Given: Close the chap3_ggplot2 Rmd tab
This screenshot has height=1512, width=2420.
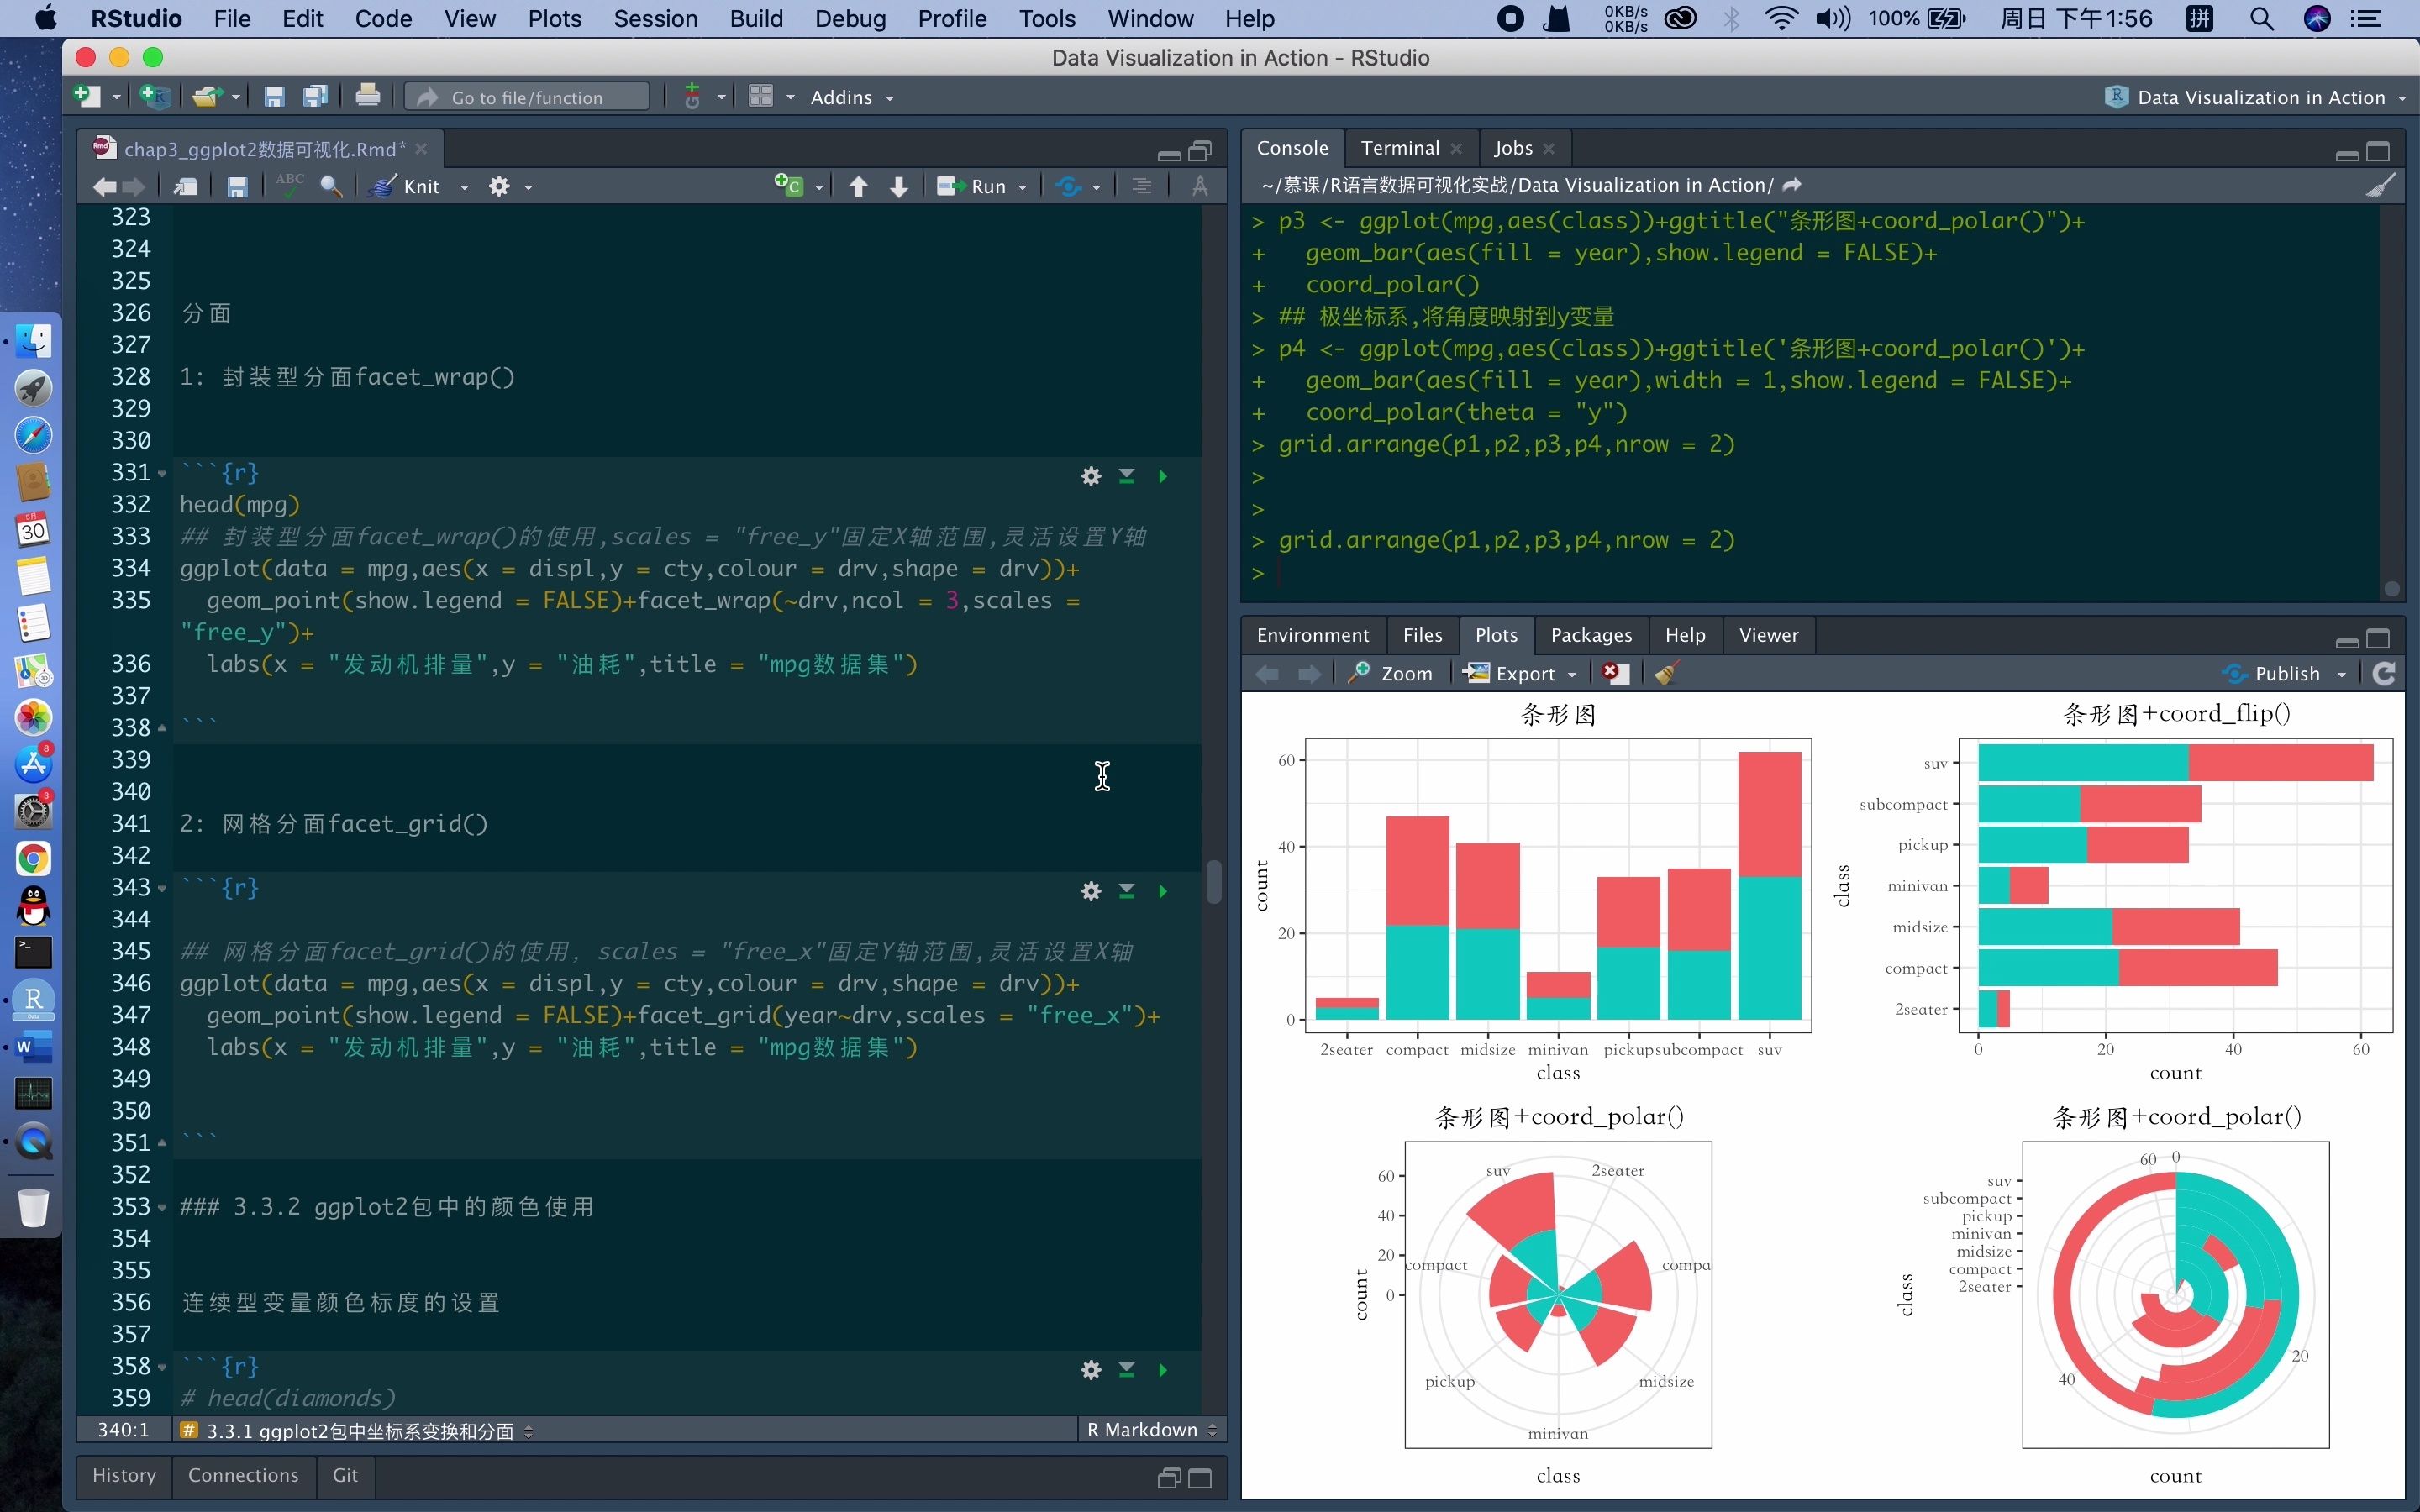Looking at the screenshot, I should 421,149.
